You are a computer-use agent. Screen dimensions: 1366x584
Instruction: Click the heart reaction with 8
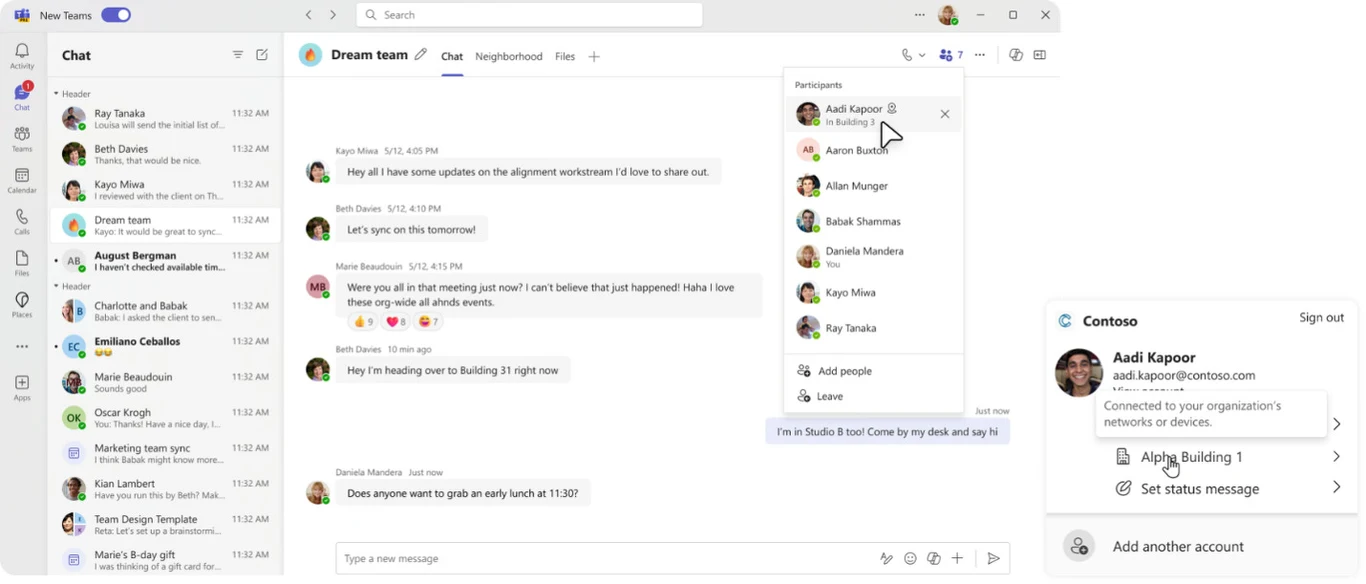point(397,322)
